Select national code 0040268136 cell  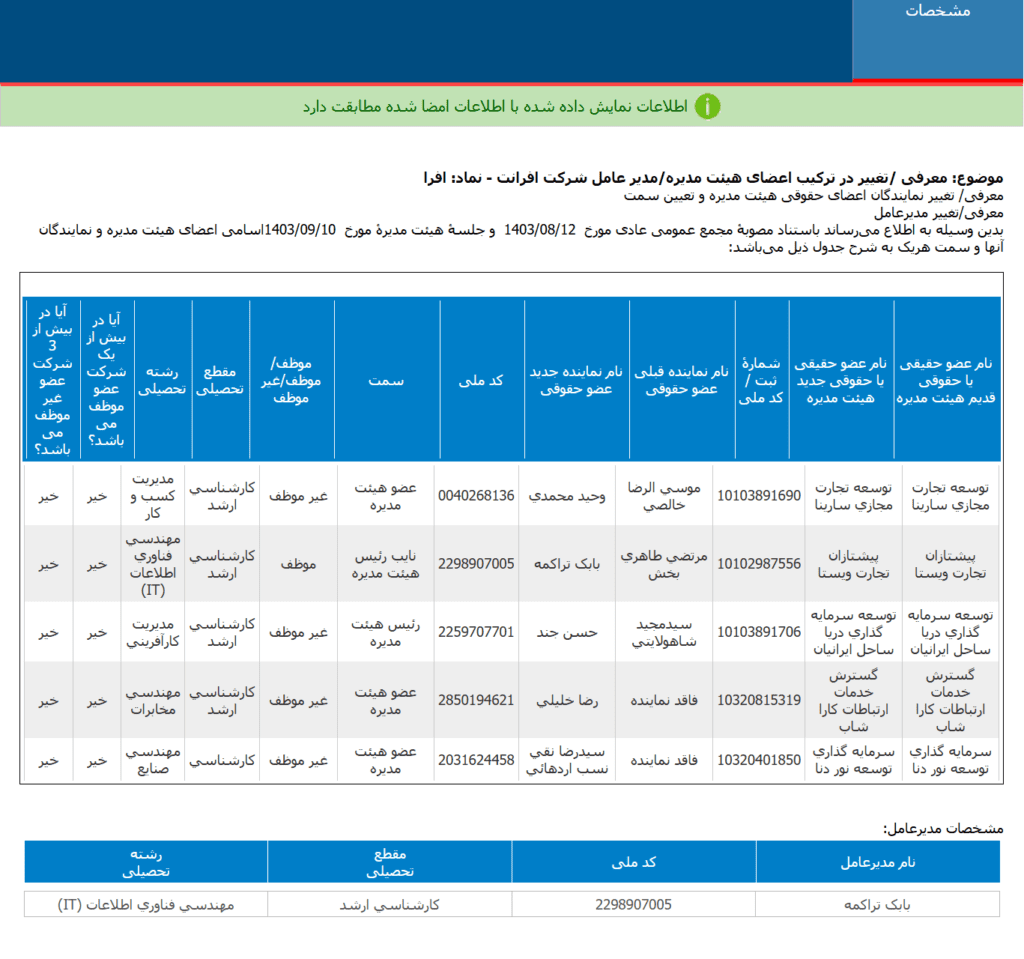pos(476,495)
